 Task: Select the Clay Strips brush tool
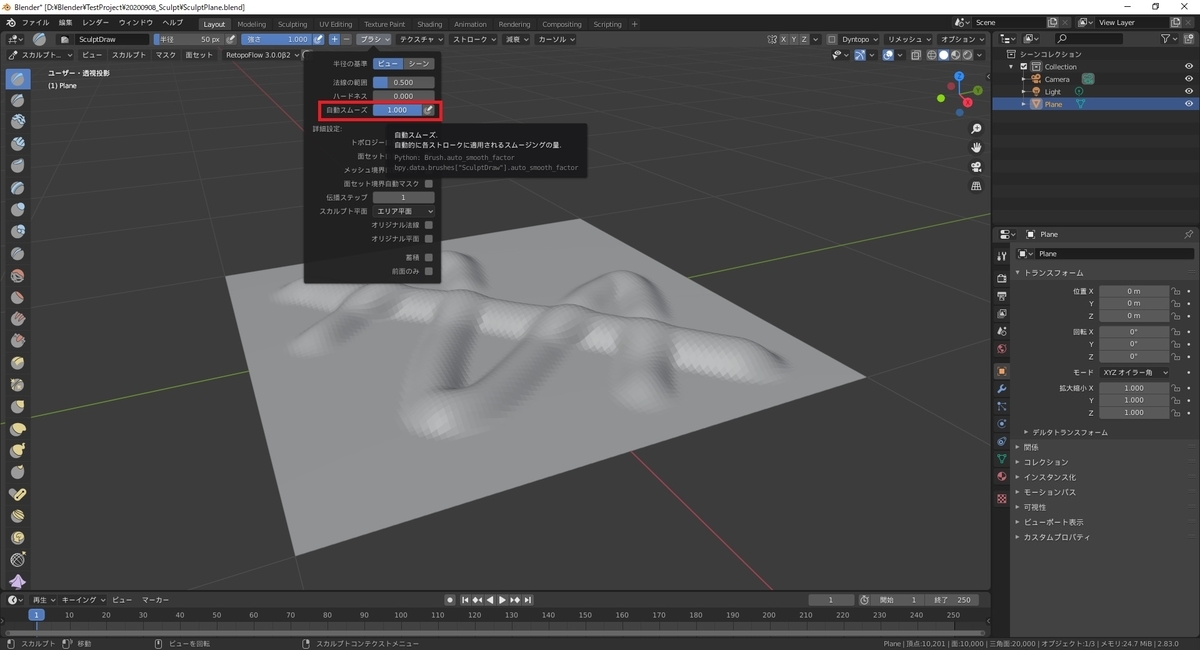point(18,144)
